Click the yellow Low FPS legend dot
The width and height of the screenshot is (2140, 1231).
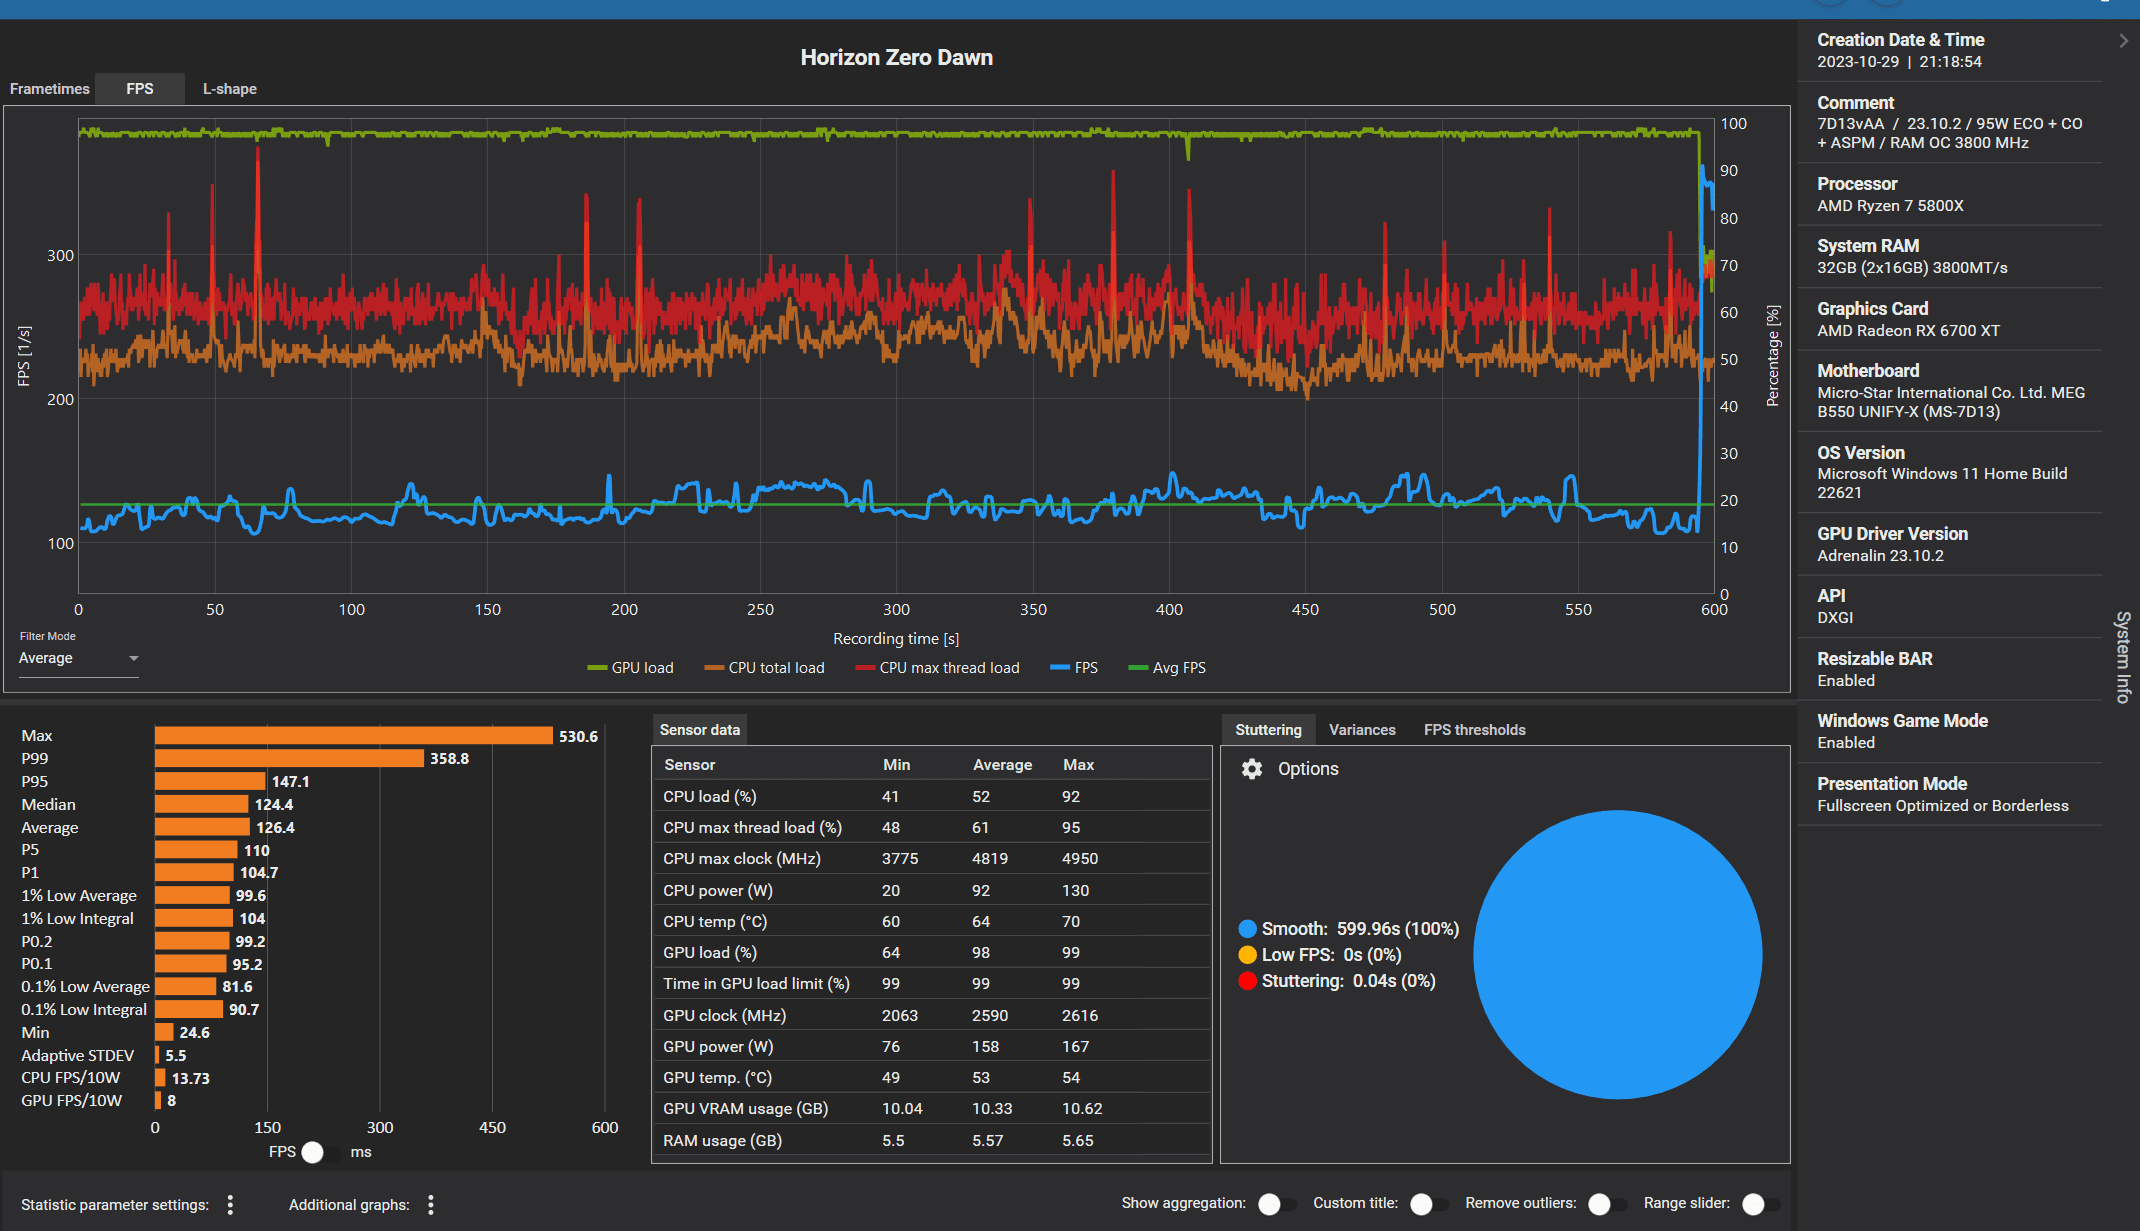tap(1247, 955)
